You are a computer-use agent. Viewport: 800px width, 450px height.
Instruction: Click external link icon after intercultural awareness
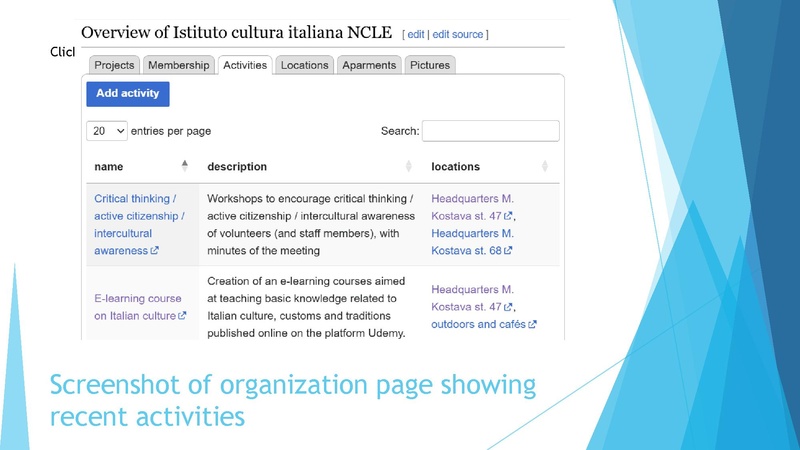click(x=155, y=251)
